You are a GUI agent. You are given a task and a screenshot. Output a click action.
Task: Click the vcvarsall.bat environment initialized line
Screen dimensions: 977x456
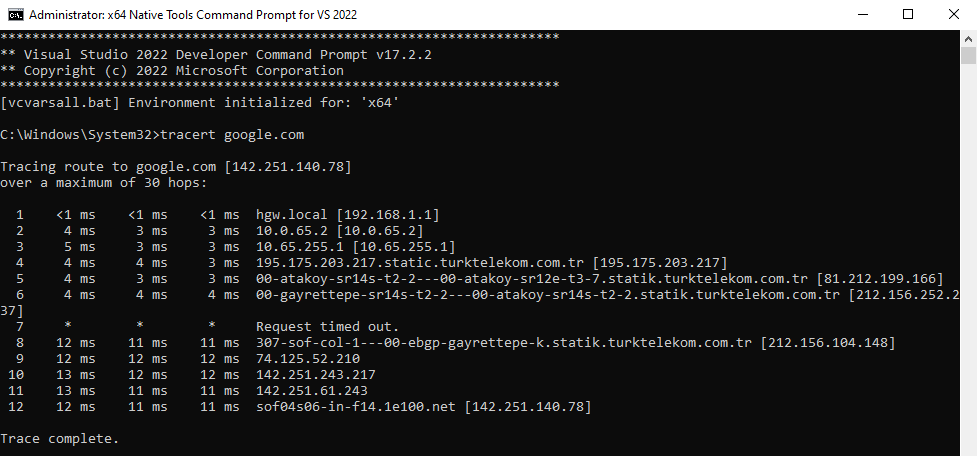(x=199, y=102)
